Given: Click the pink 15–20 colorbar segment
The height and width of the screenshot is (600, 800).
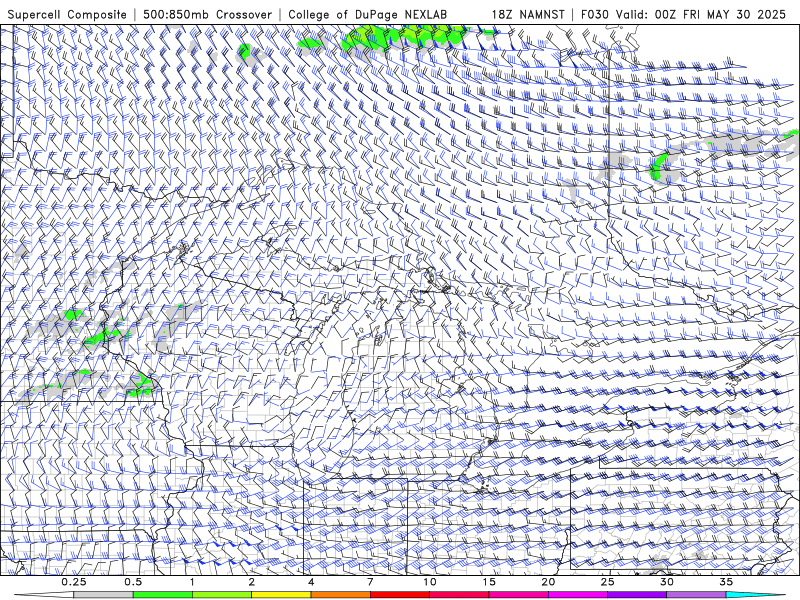Looking at the screenshot, I should click(x=518, y=595).
